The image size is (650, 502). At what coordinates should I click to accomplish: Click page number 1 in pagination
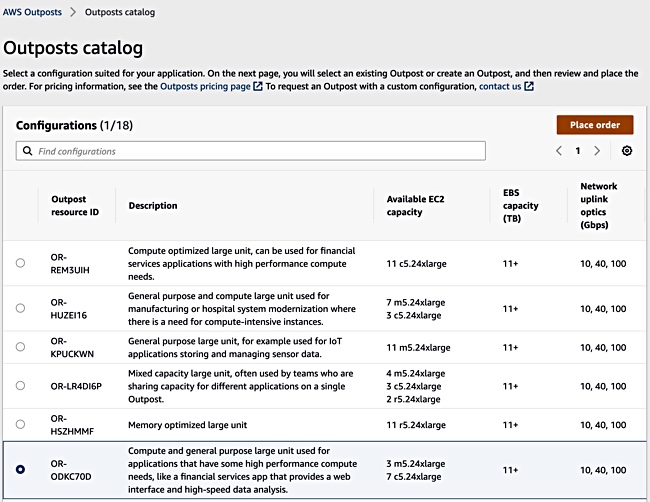coord(578,151)
